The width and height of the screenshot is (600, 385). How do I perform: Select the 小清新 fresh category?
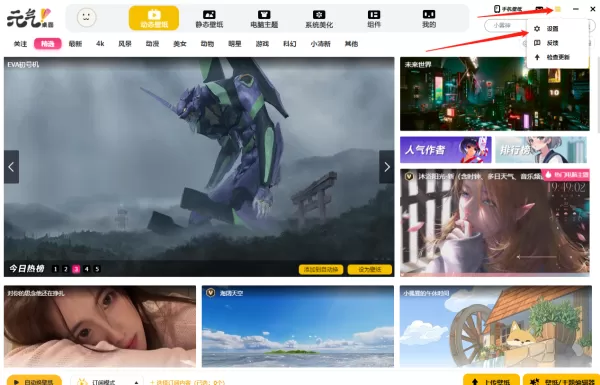(321, 44)
